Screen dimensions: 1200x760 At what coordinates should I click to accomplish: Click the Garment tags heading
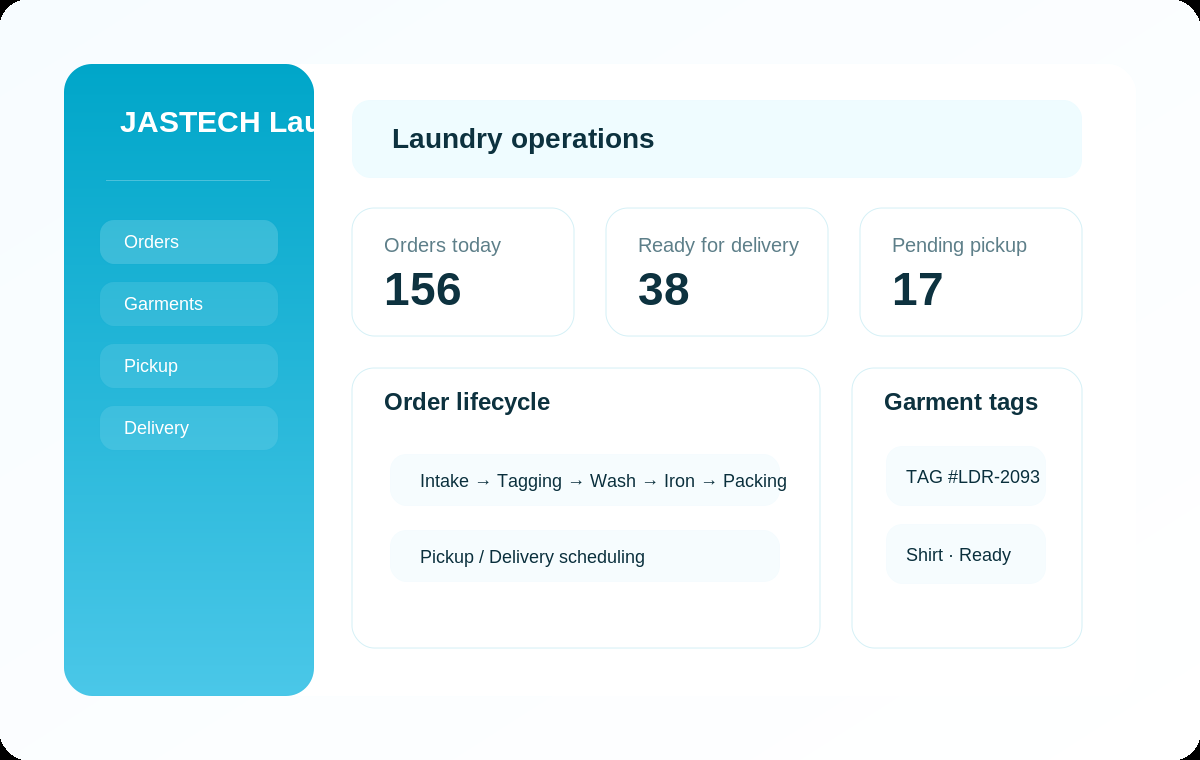point(961,402)
